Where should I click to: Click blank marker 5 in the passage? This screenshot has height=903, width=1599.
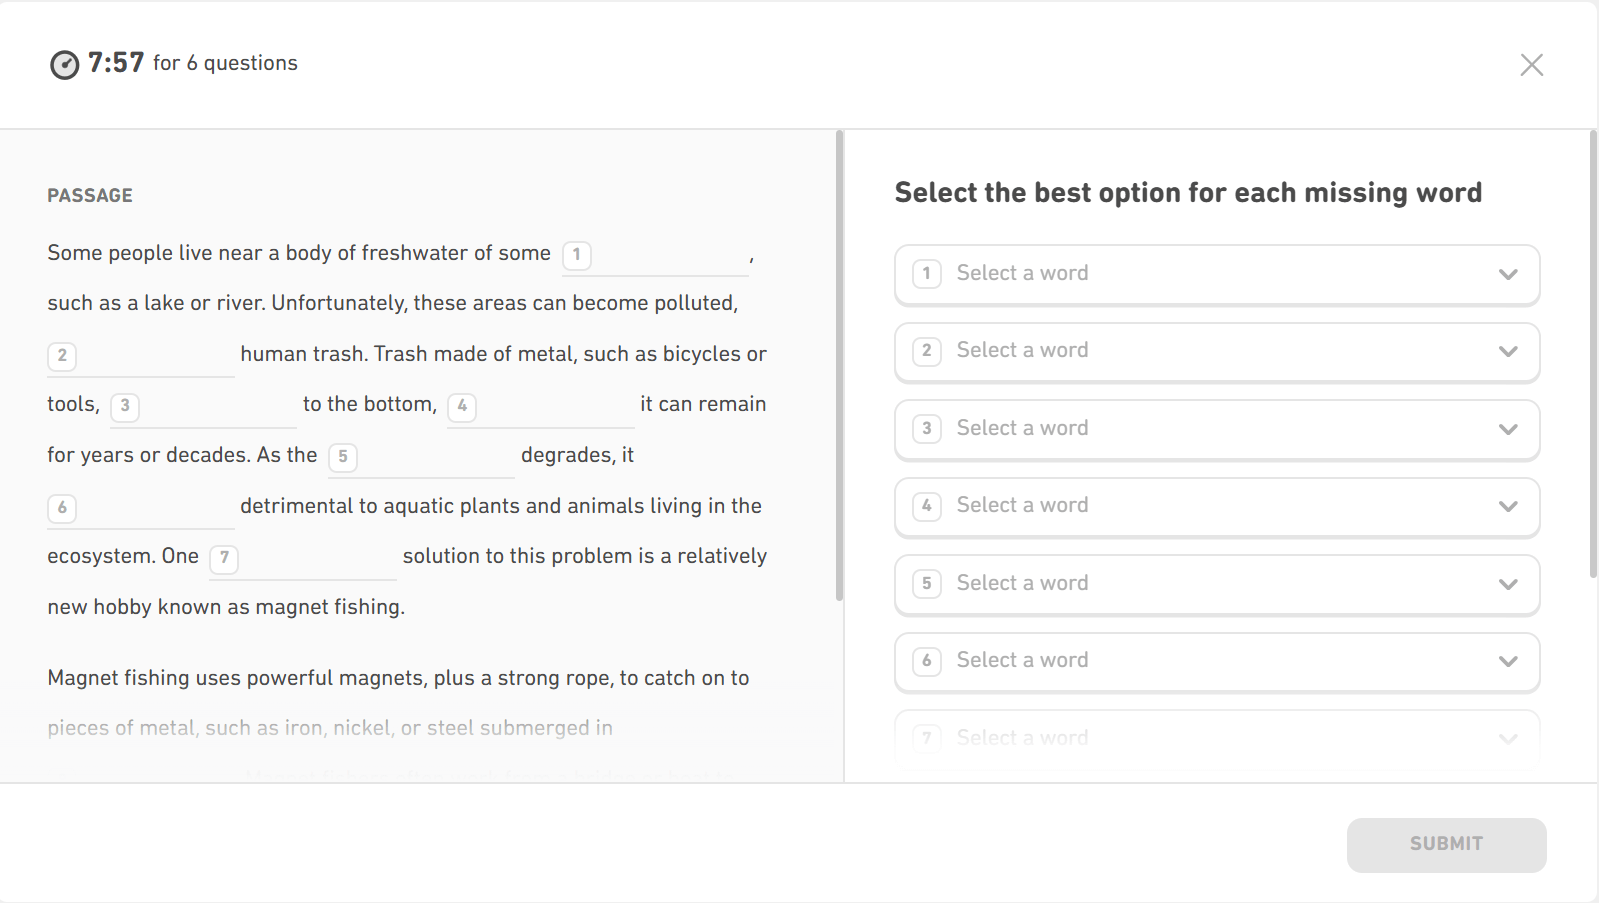(x=342, y=457)
